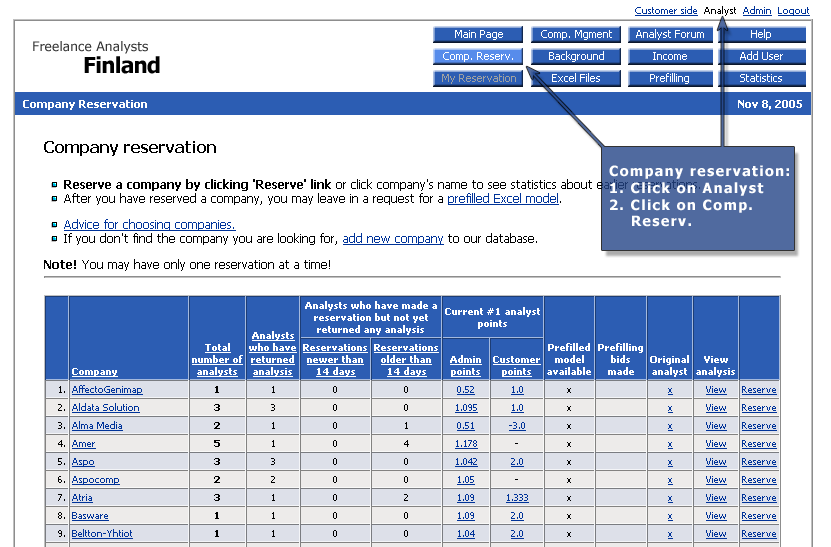Open admin points 1.095 for Aldata Solution

tap(466, 408)
